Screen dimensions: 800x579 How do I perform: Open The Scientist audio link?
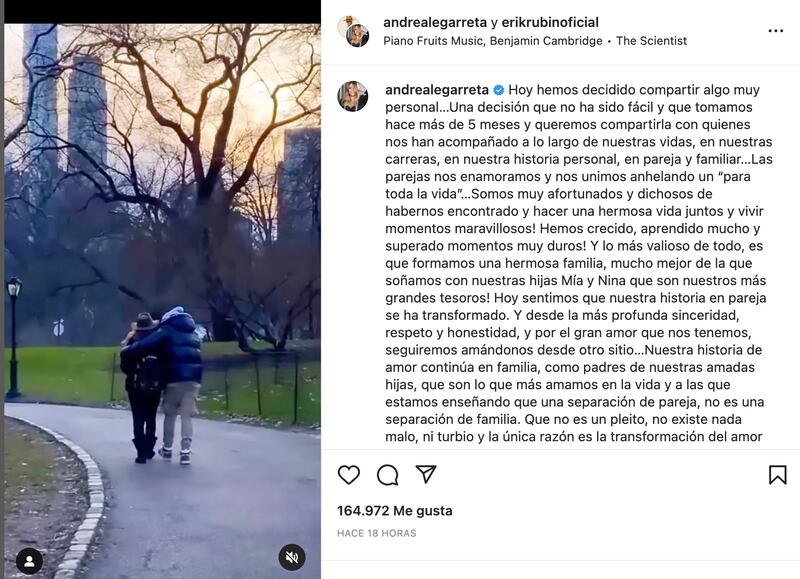pyautogui.click(x=652, y=41)
